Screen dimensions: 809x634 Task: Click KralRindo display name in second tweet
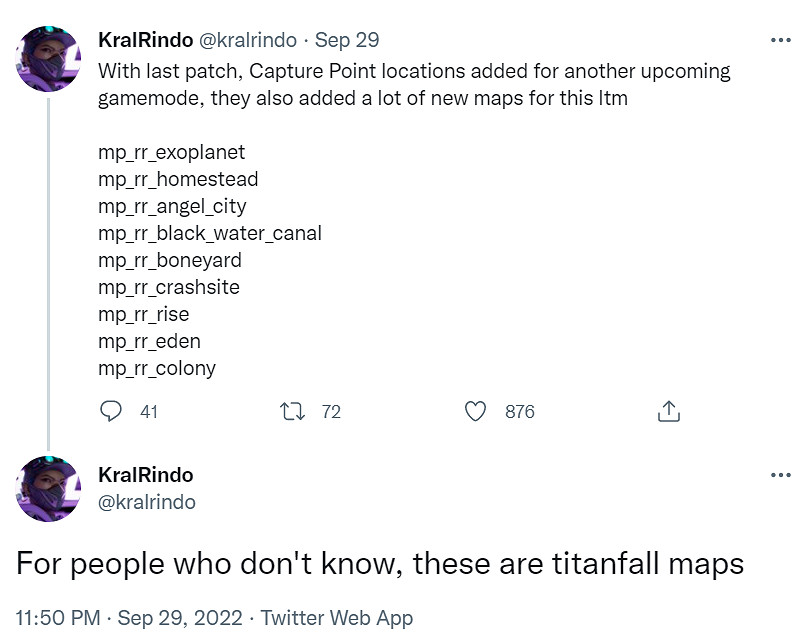(x=145, y=474)
